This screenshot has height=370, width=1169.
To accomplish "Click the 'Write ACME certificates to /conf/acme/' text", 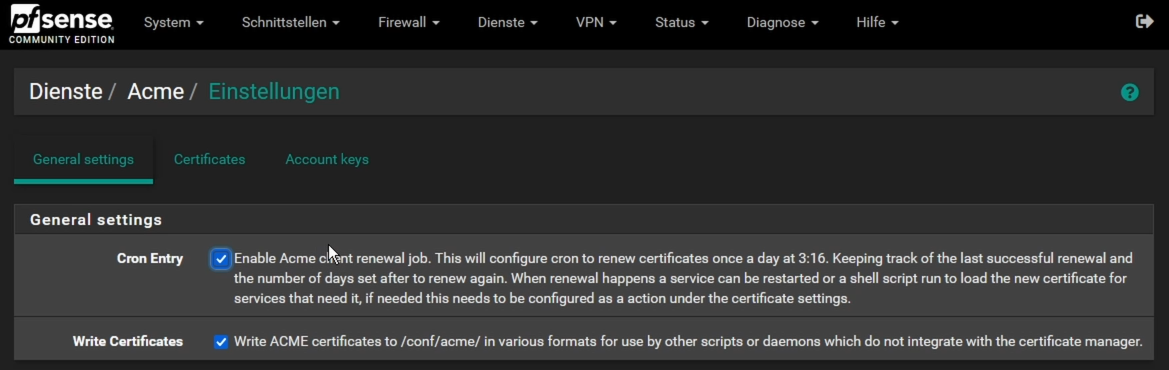I will click(x=688, y=342).
